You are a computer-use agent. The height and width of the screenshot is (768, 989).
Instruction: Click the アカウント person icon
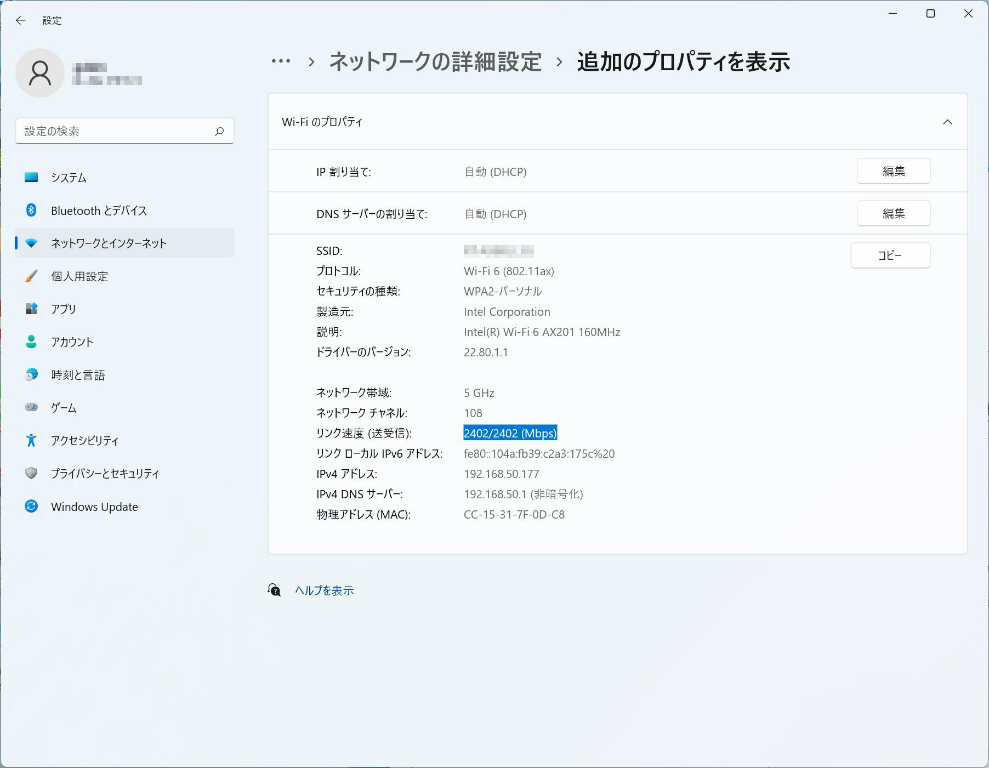point(31,342)
